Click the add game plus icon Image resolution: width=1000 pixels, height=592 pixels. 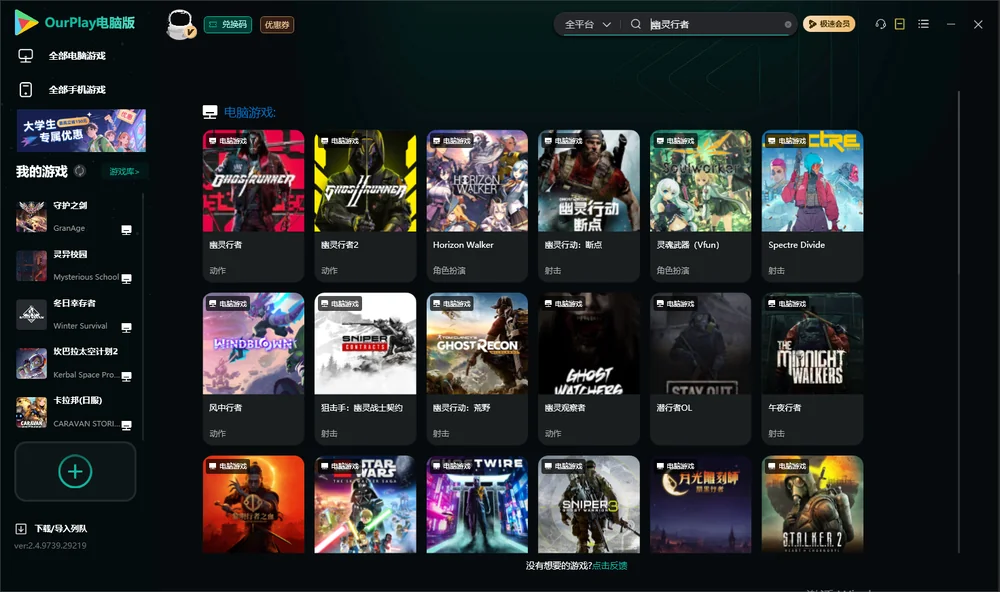(75, 471)
